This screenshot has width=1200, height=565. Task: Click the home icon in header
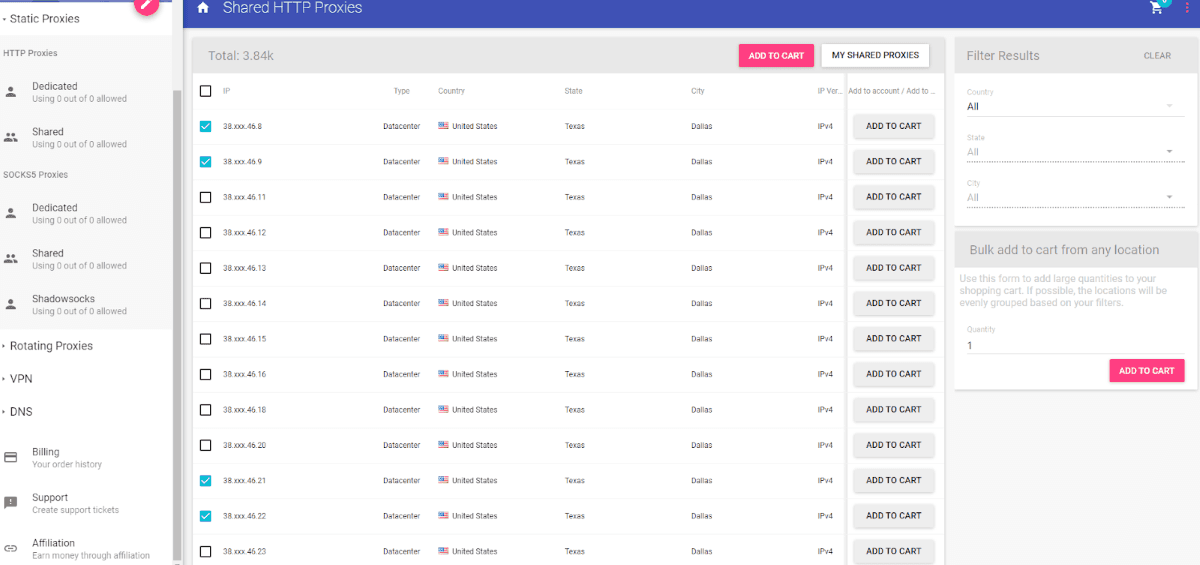coord(203,8)
